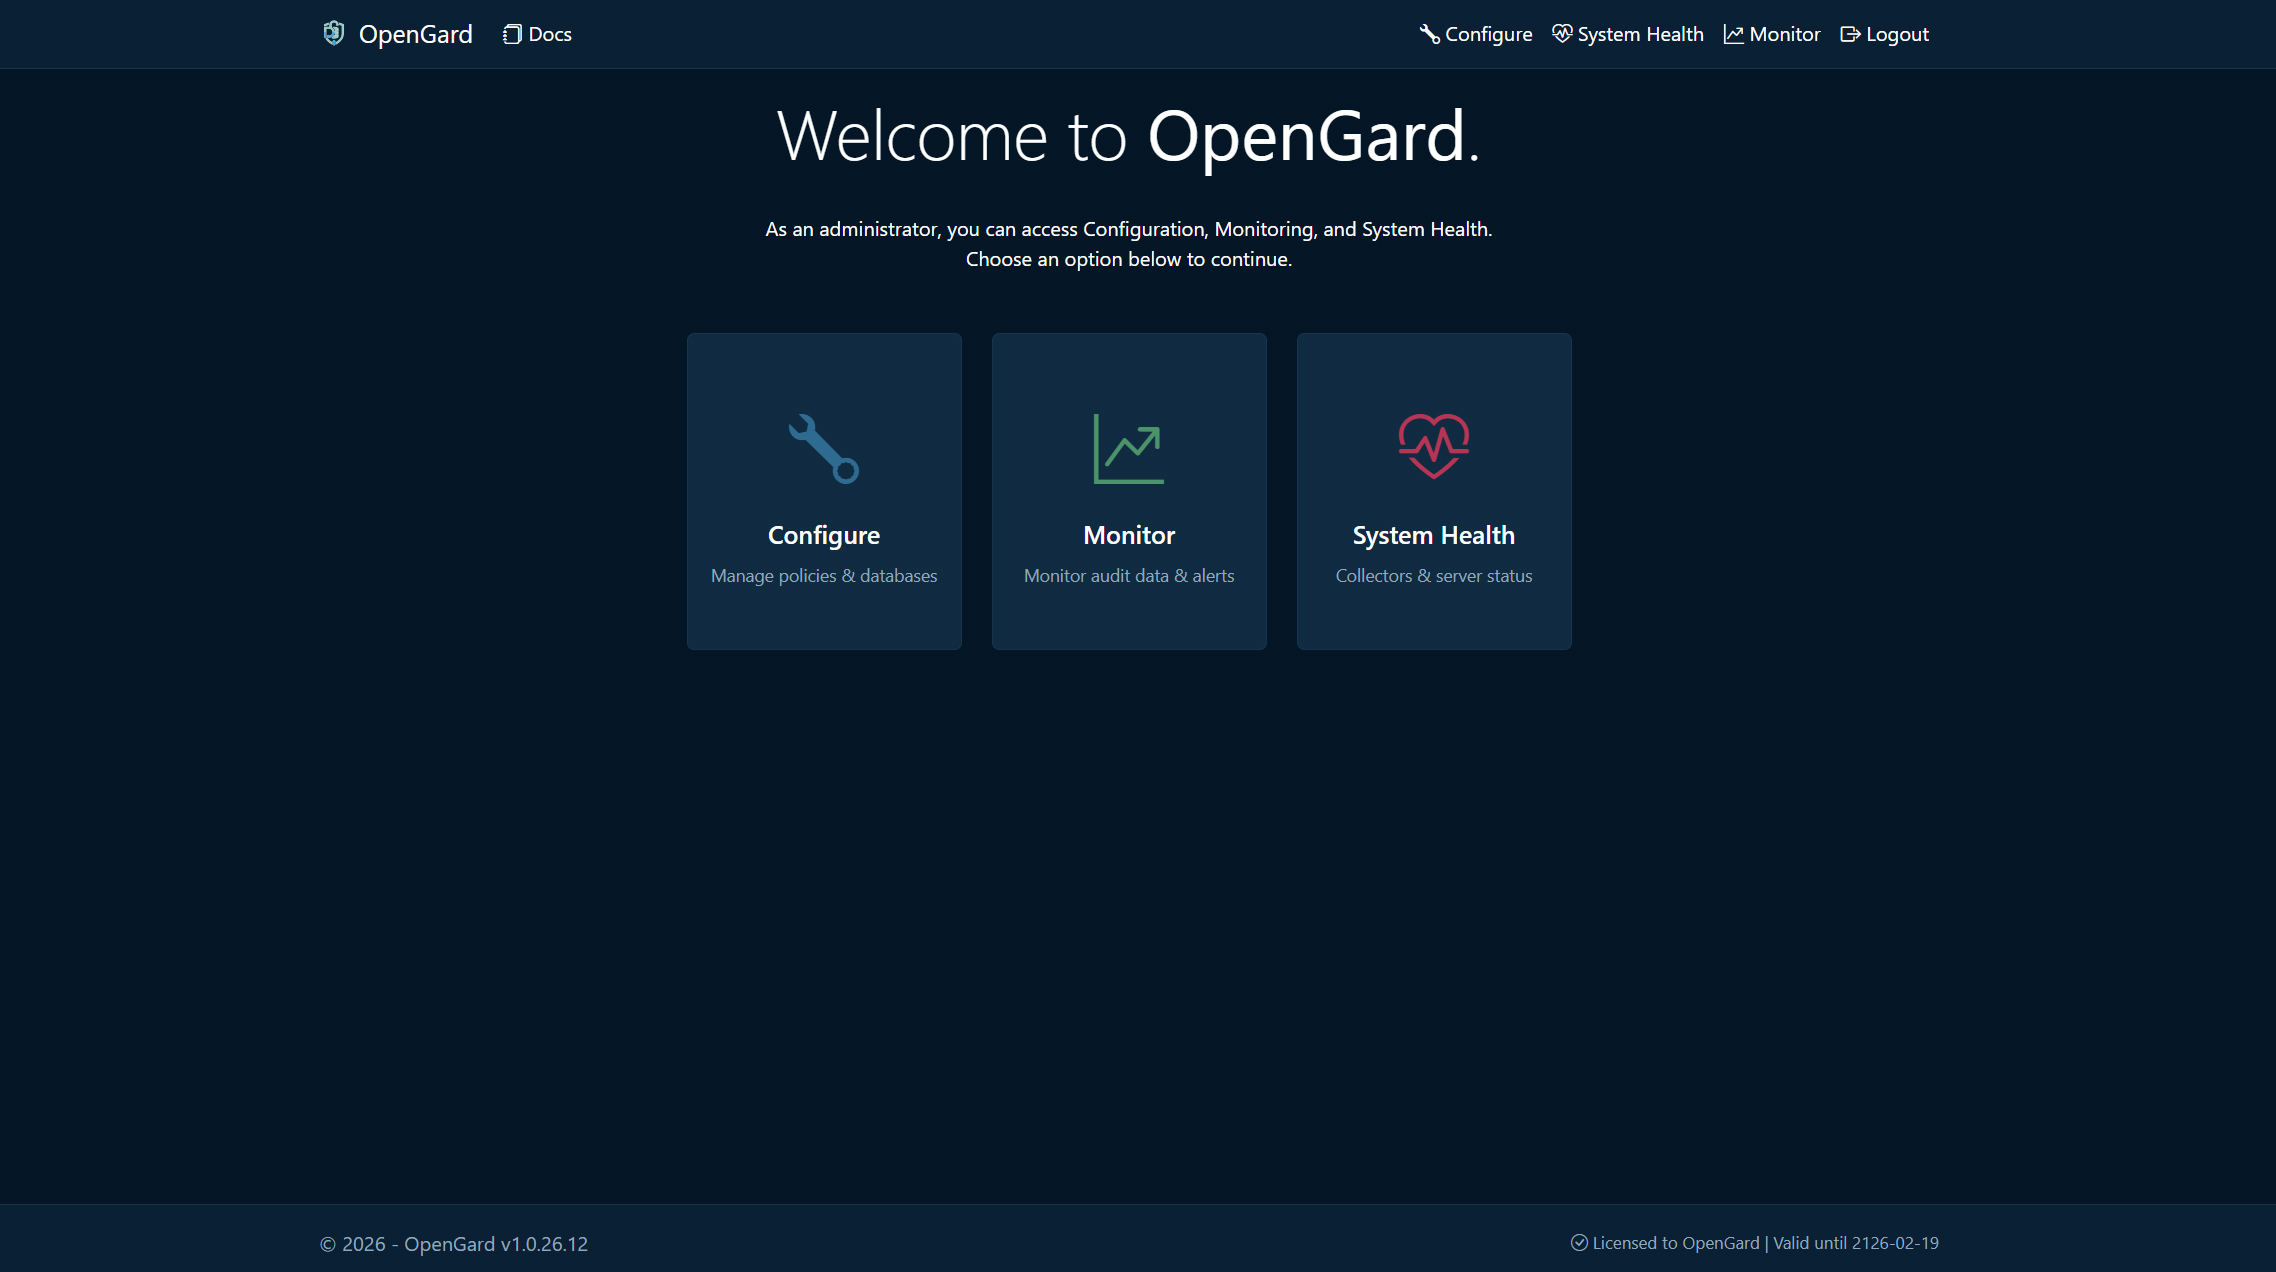Open System Health from the navbar

(x=1640, y=33)
